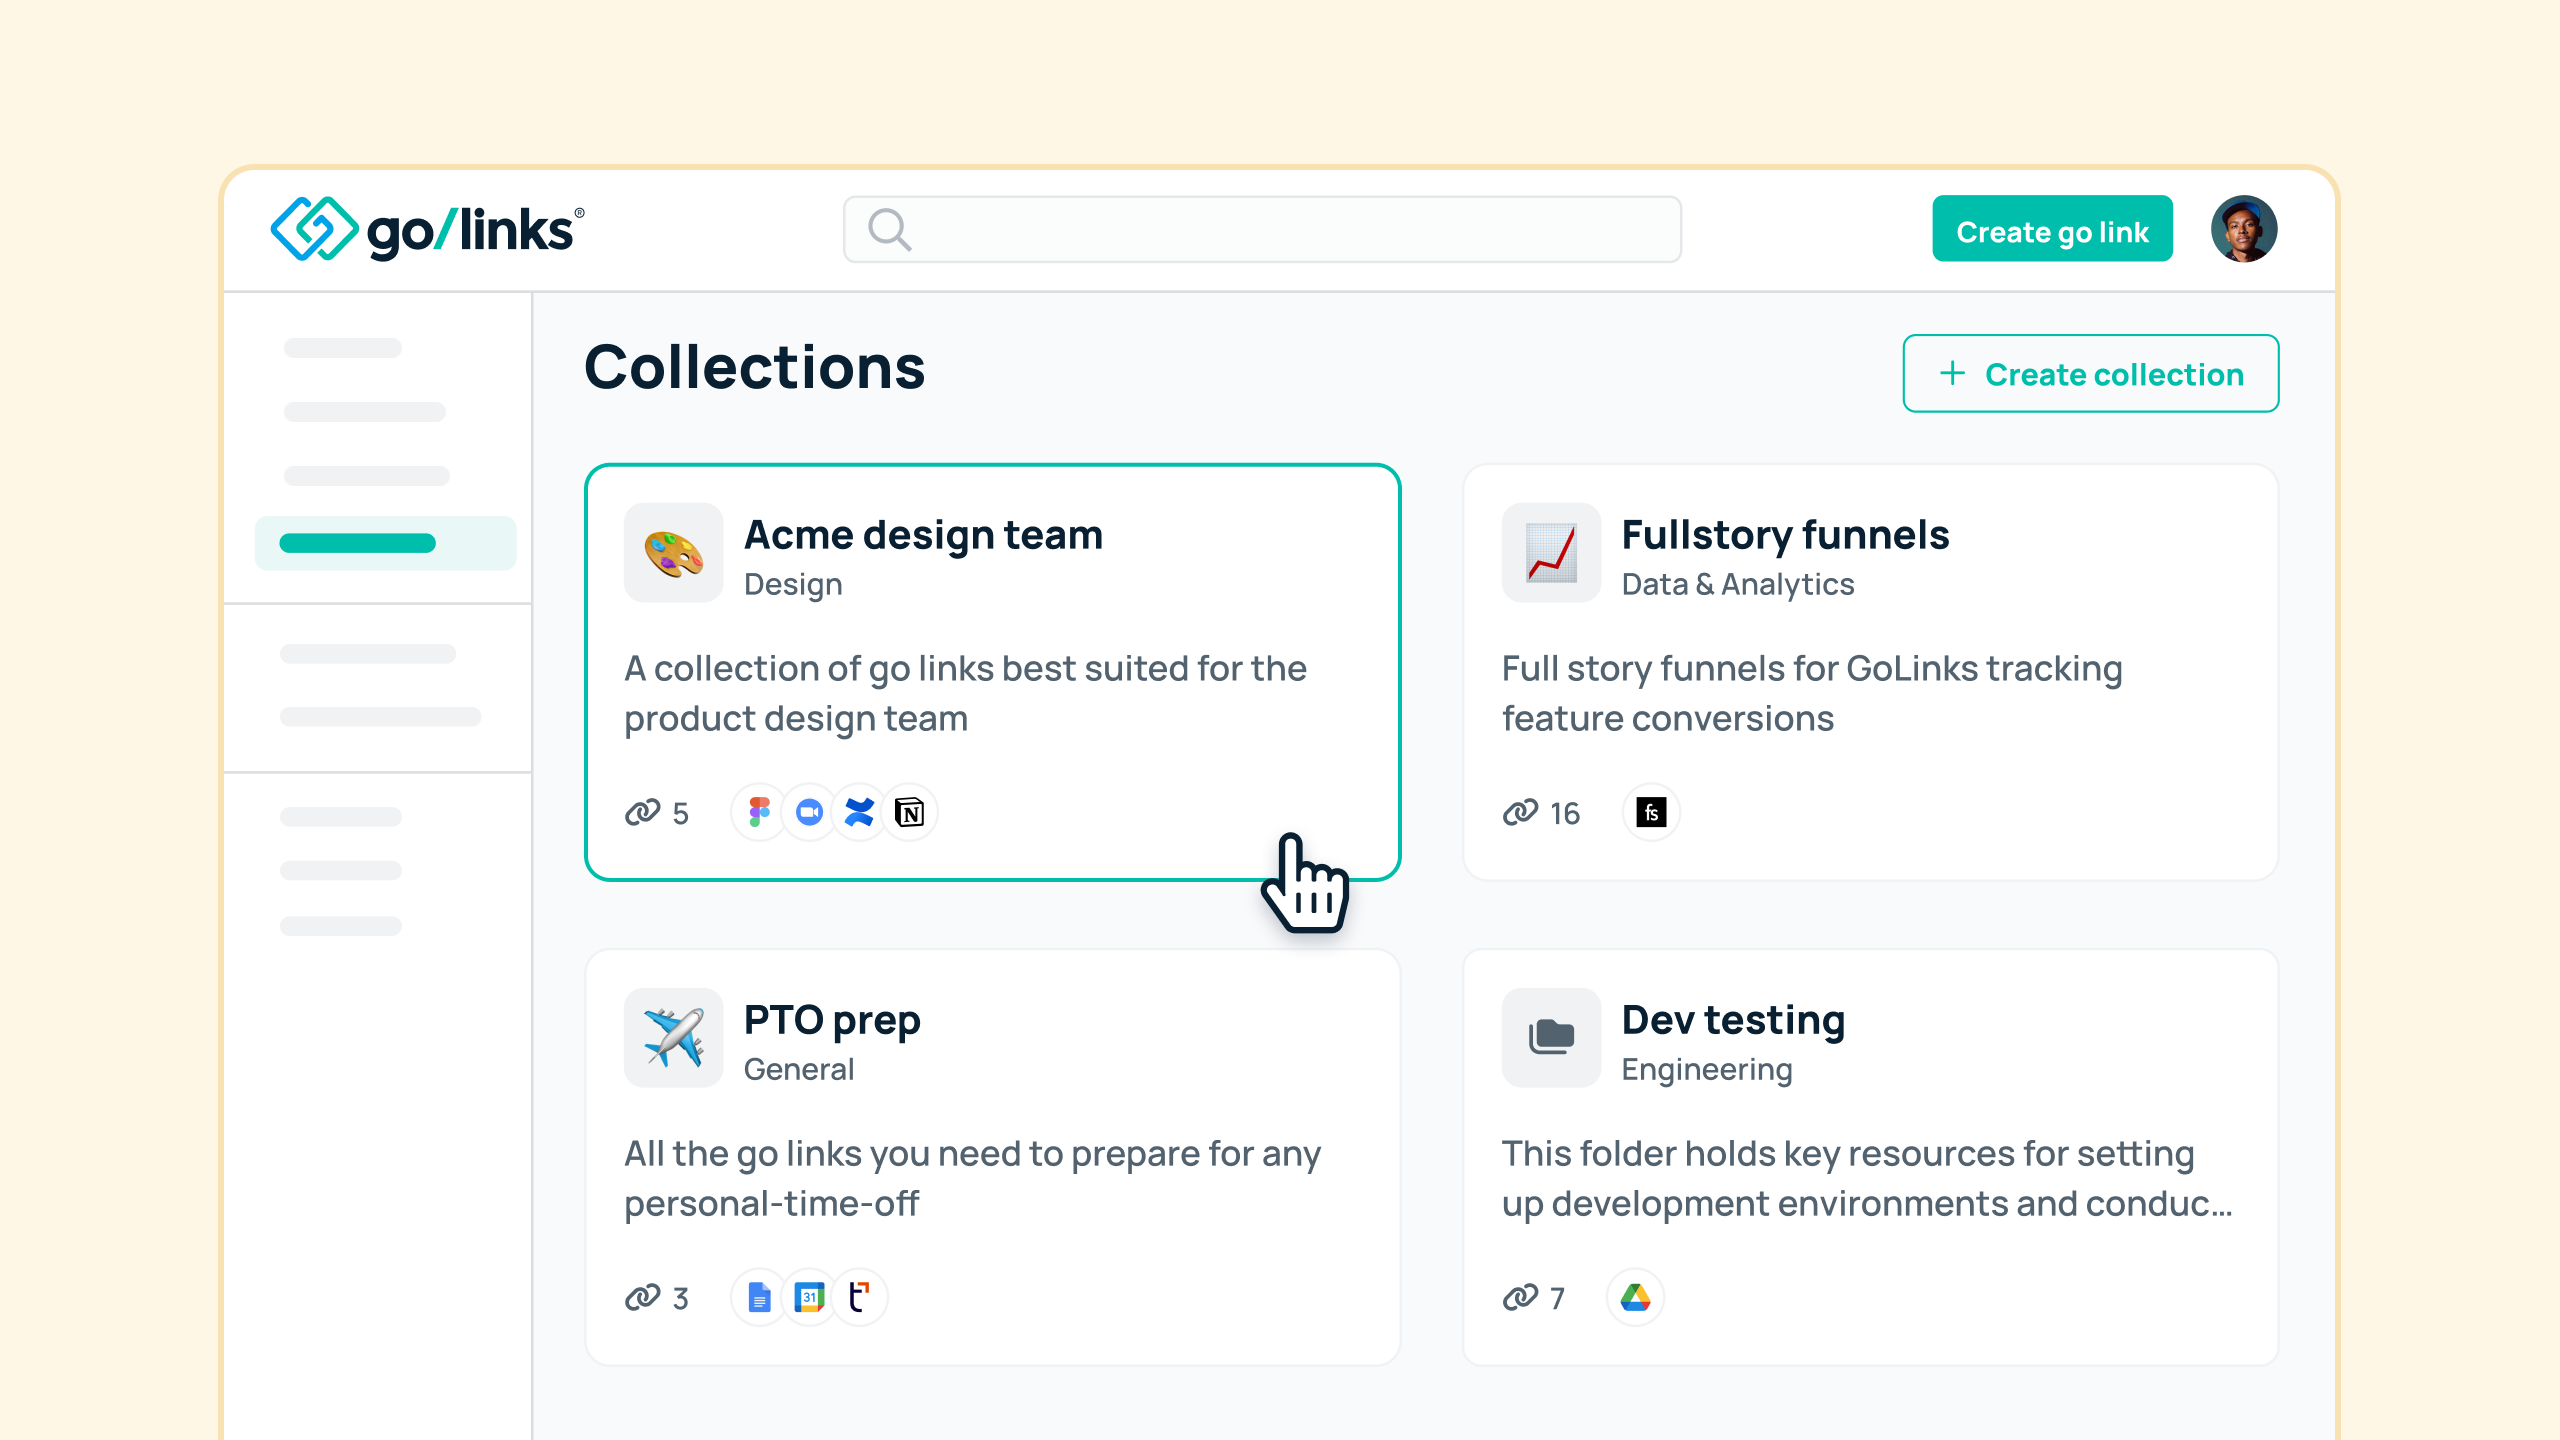Viewport: 2560px width, 1440px height.
Task: Click the FullStory icon on Fullstory funnels card
Action: (x=1651, y=812)
